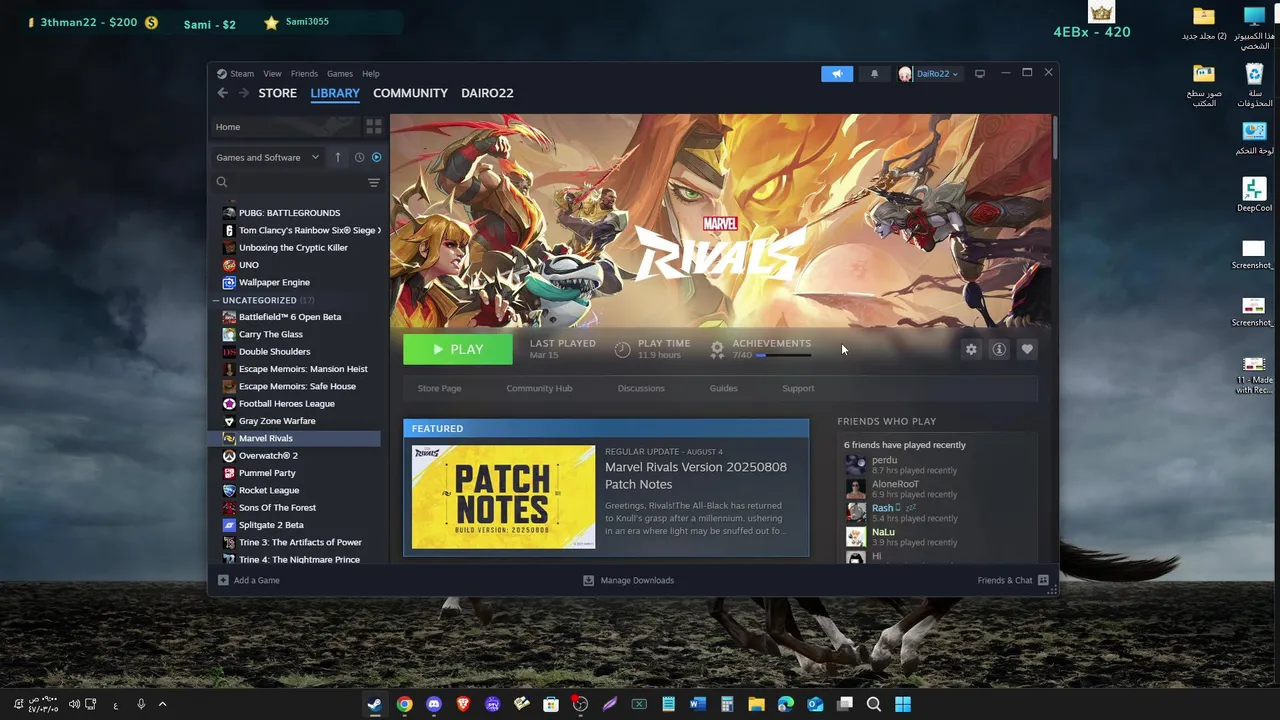This screenshot has width=1280, height=720.
Task: Open Steam from the taskbar
Action: pyautogui.click(x=374, y=704)
